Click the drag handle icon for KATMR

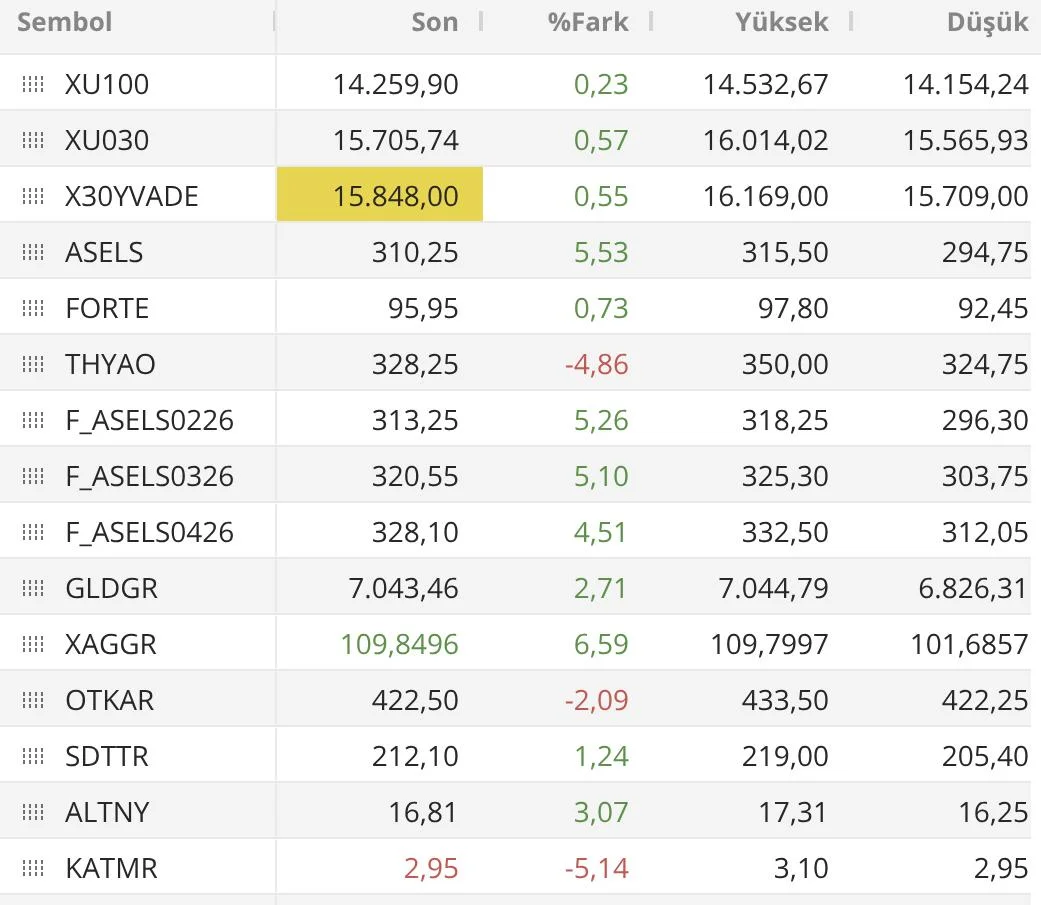pos(33,868)
